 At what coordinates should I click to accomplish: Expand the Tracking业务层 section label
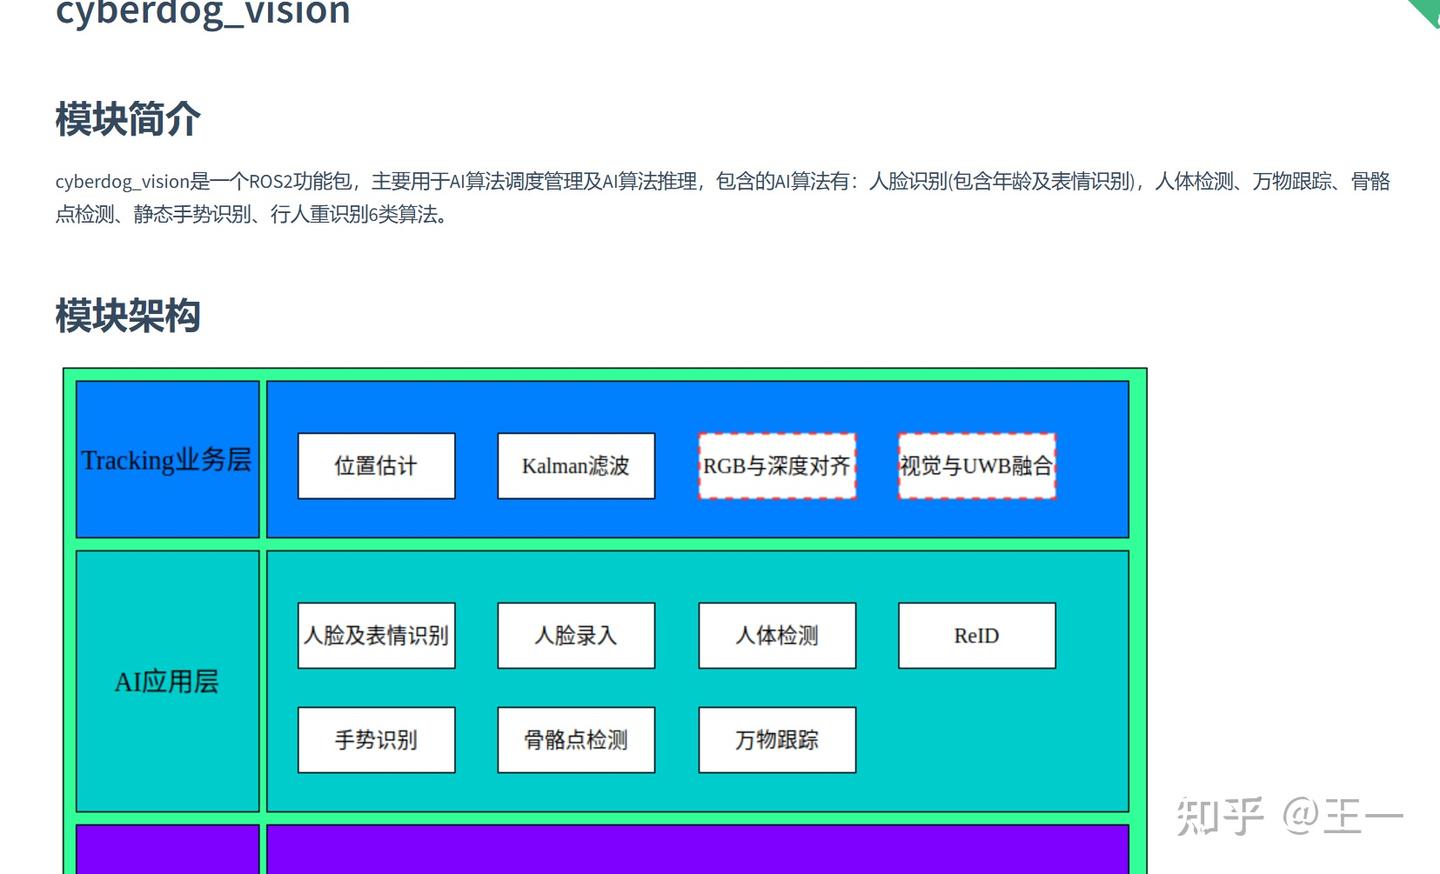click(167, 460)
